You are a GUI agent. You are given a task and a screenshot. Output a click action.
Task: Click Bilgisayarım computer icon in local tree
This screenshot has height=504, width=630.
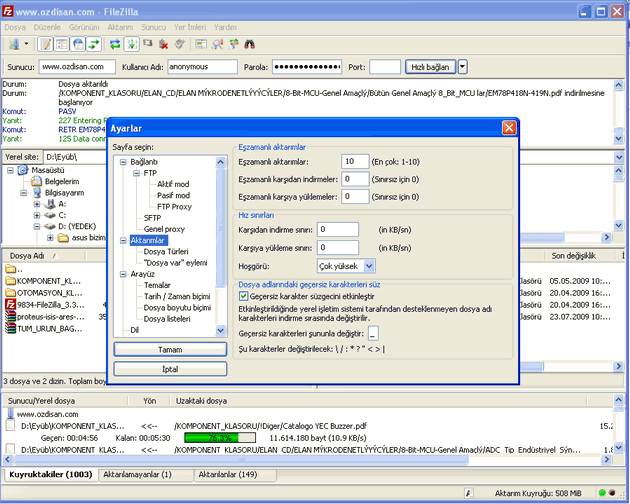pyautogui.click(x=37, y=193)
